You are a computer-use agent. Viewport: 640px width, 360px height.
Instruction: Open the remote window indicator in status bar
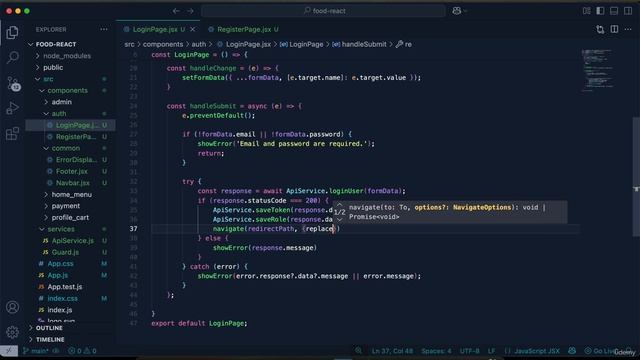coord(9,351)
